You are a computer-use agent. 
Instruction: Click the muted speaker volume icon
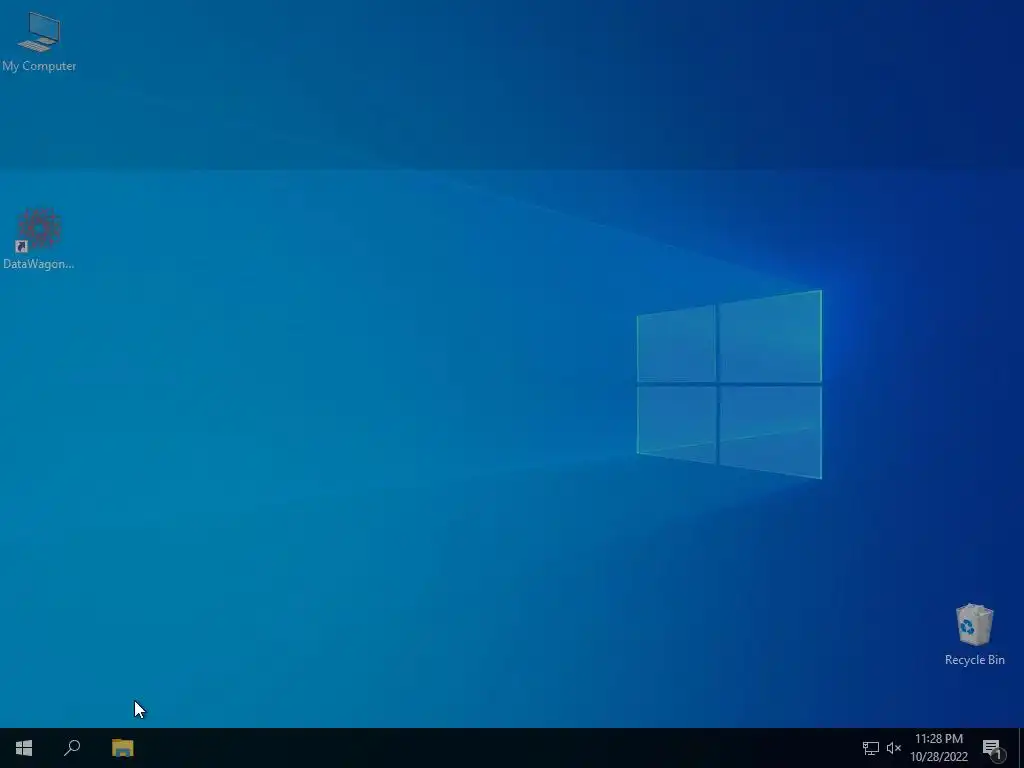point(893,748)
